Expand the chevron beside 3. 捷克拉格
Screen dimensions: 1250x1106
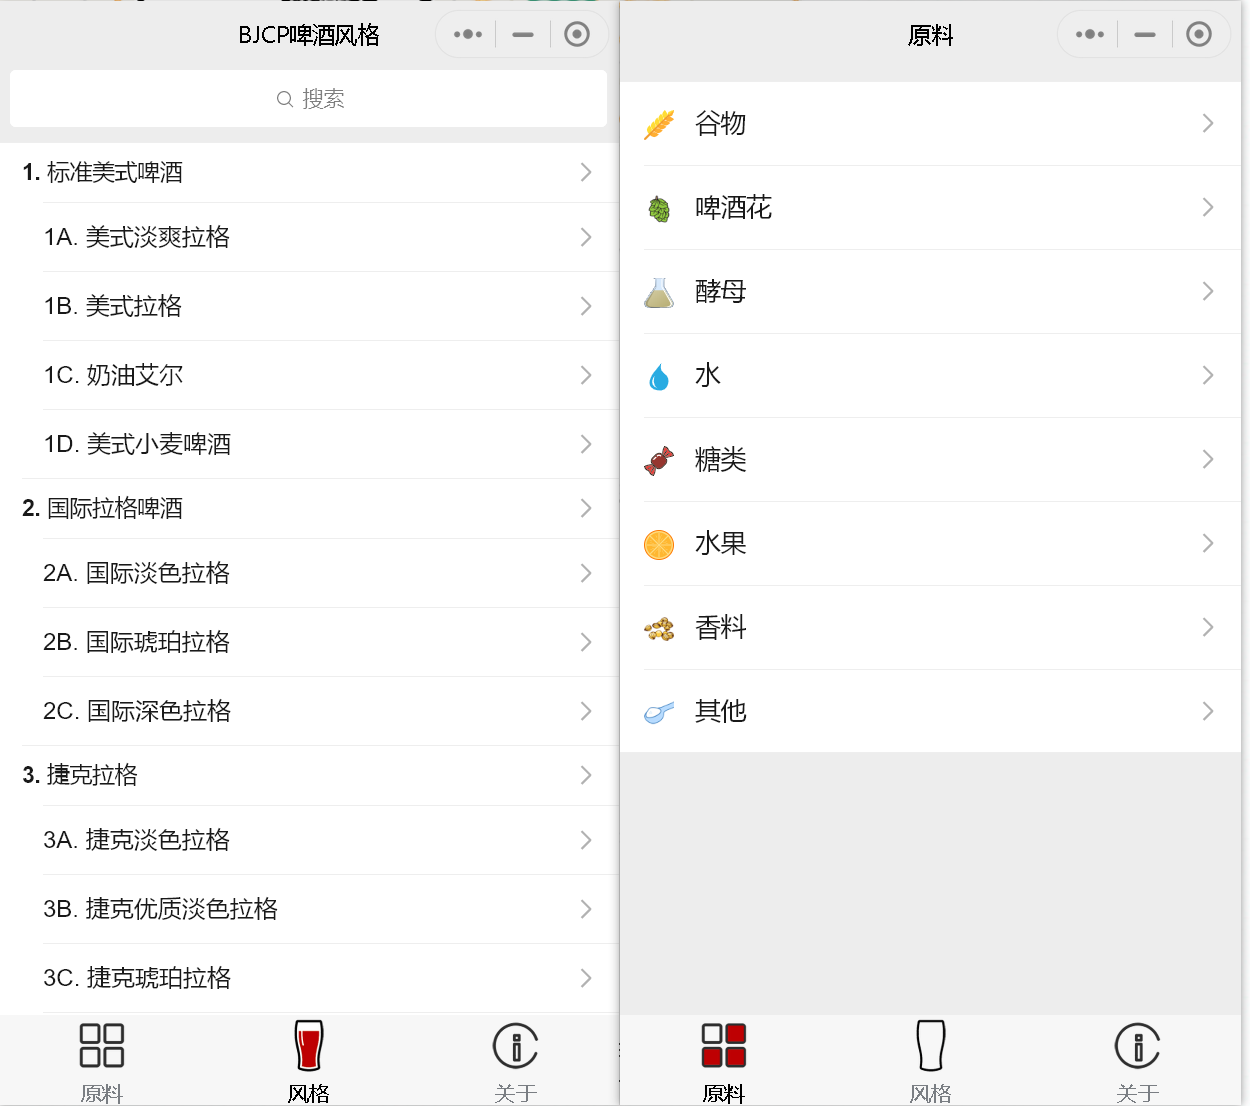(x=586, y=775)
